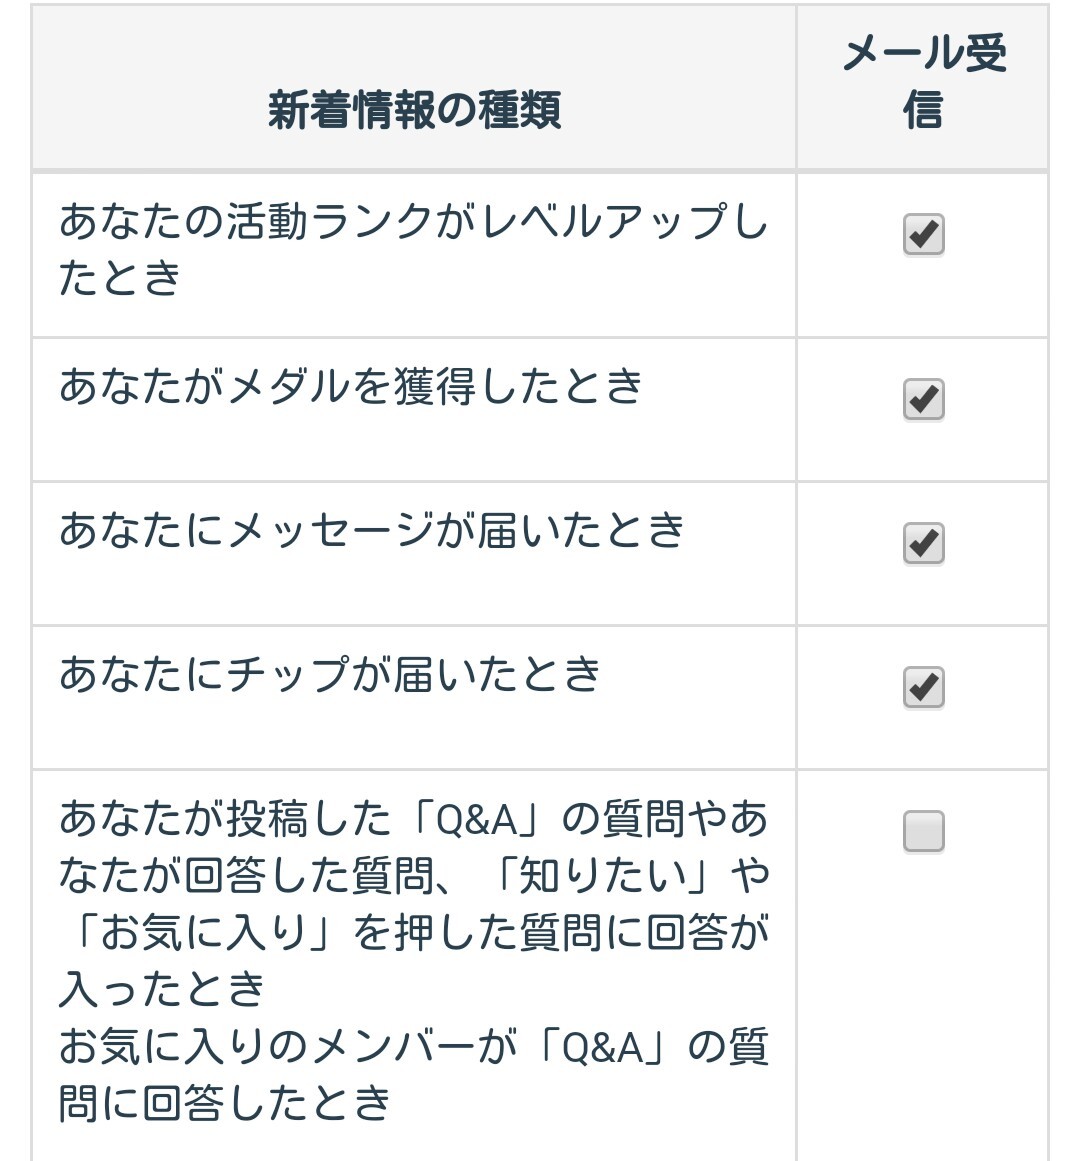The image size is (1080, 1161).
Task: Click 「Q&A」 in the お気に入りのメンバー line
Action: pos(604,1048)
